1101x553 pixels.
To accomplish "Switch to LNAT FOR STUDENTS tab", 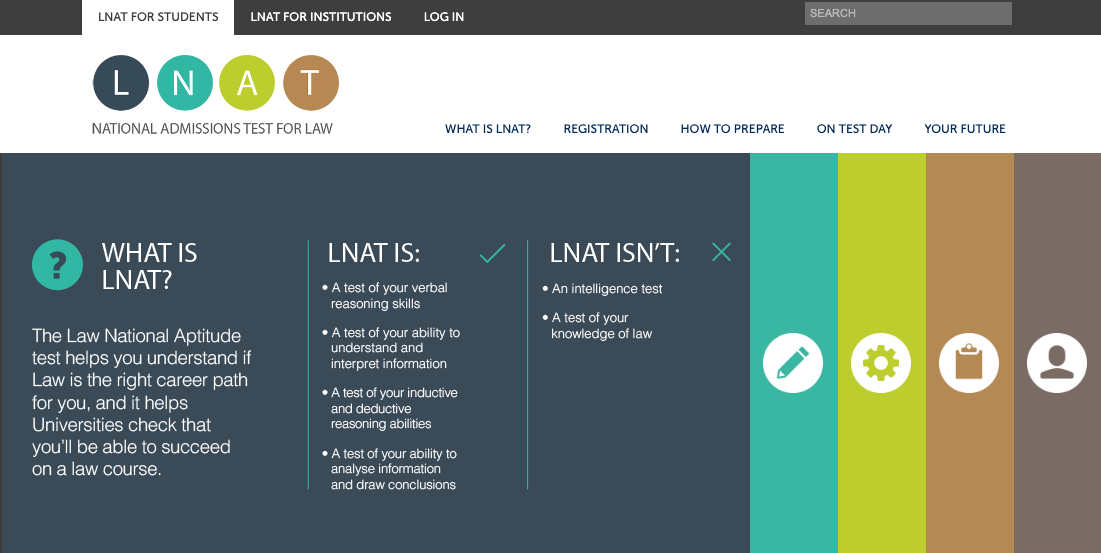I will click(158, 17).
